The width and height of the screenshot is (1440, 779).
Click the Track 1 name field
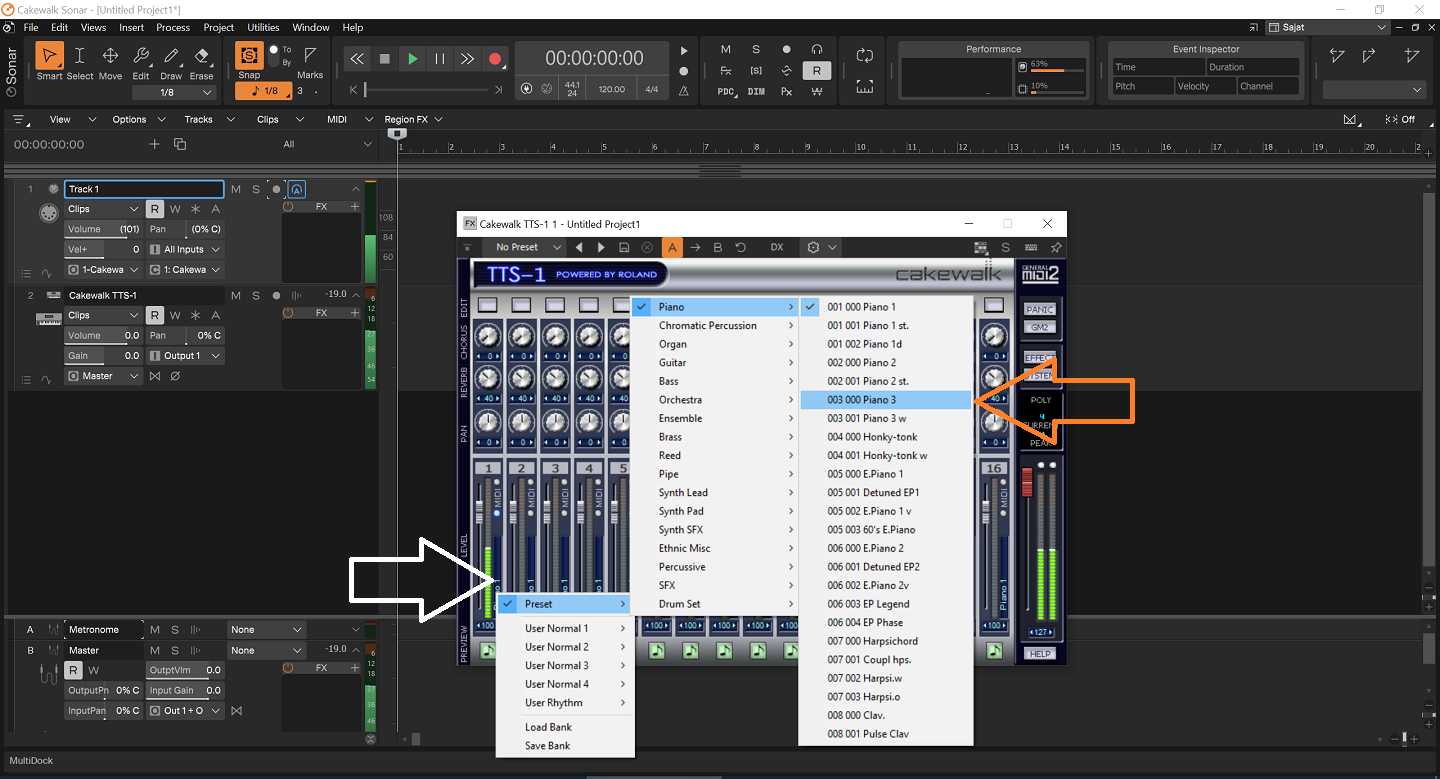point(144,189)
